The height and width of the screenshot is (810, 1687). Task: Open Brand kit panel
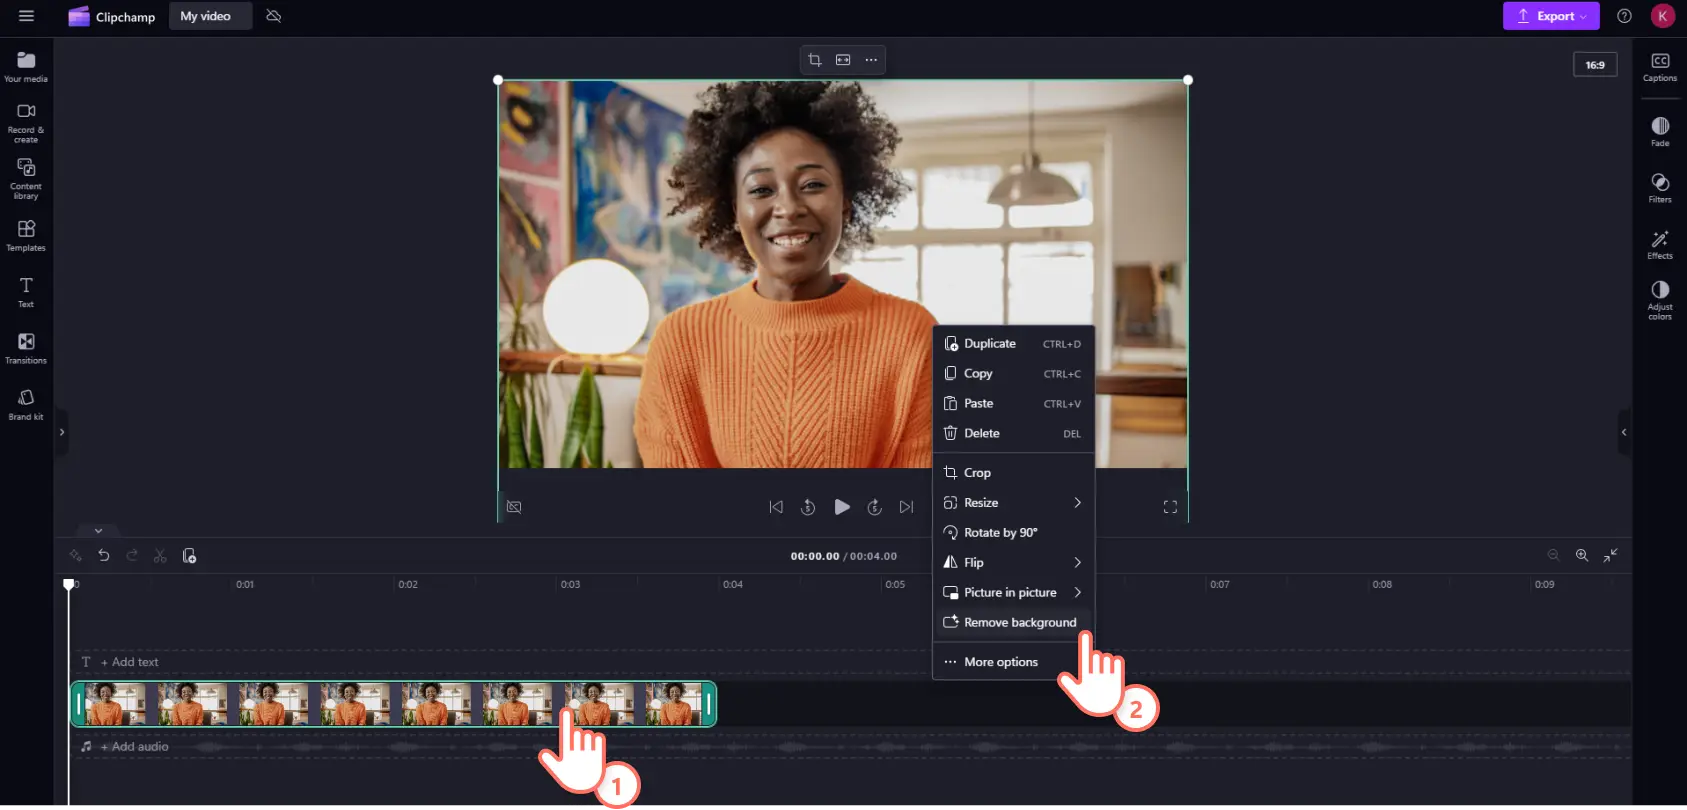pos(26,405)
